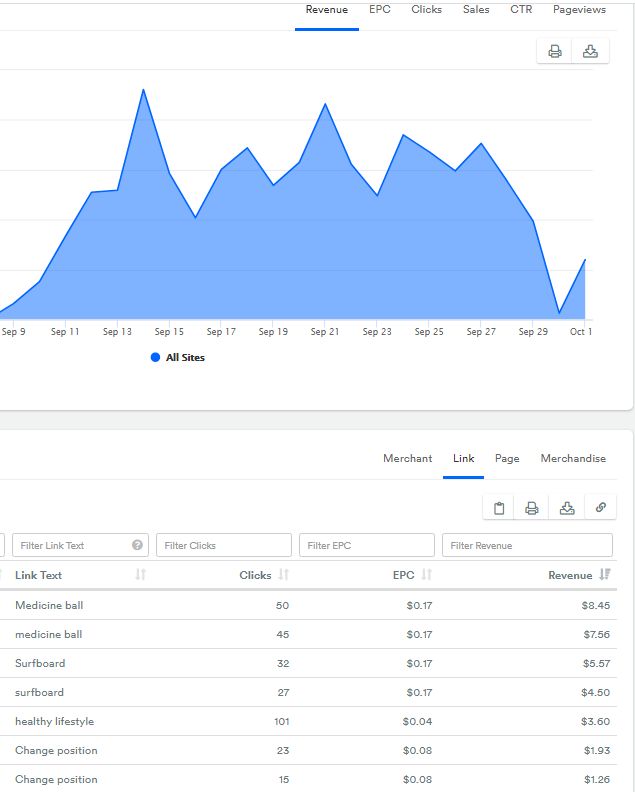Click the $3.60 revenue value
The width and height of the screenshot is (635, 792).
596,721
